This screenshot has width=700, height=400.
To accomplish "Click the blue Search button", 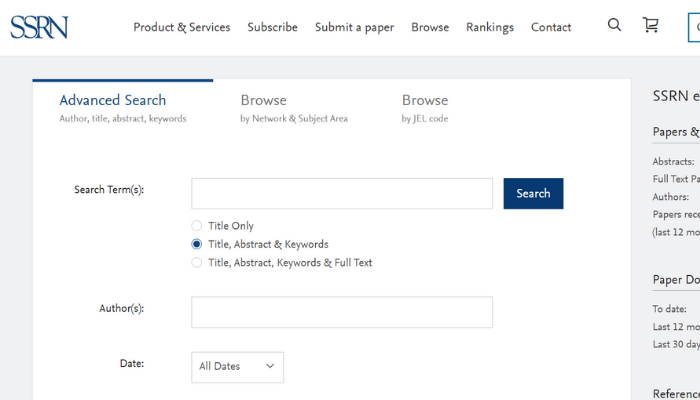I will pos(533,193).
